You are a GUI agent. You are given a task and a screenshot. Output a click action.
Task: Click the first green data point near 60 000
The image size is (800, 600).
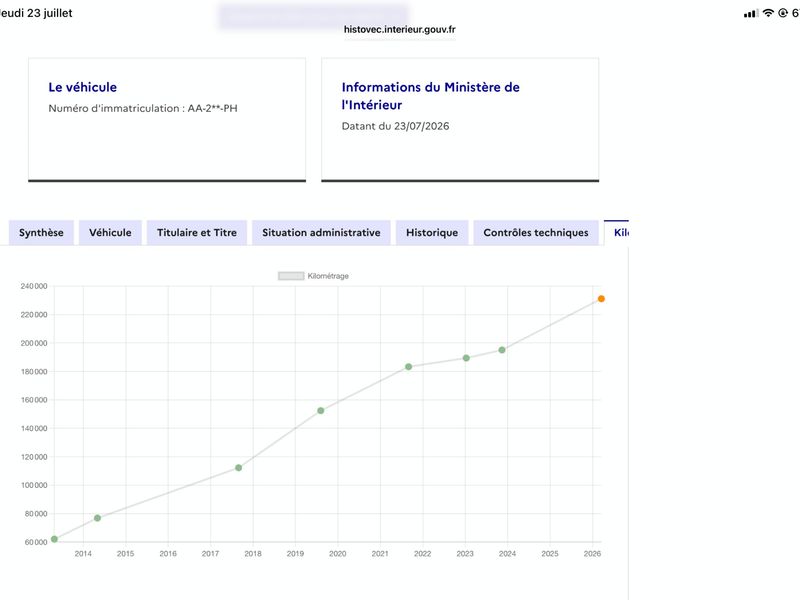coord(55,539)
